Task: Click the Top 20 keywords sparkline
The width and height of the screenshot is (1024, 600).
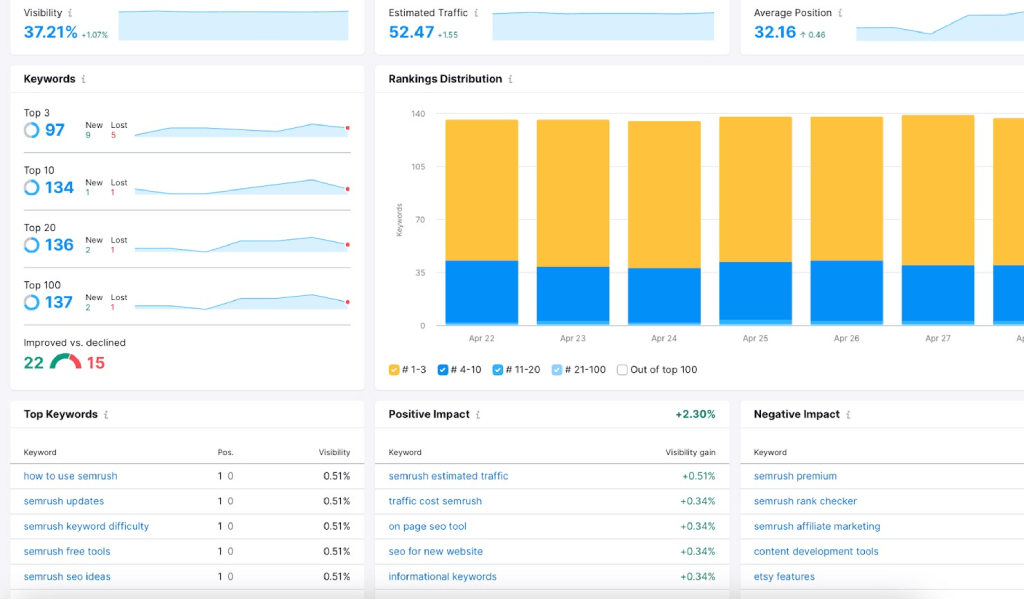Action: pos(242,245)
